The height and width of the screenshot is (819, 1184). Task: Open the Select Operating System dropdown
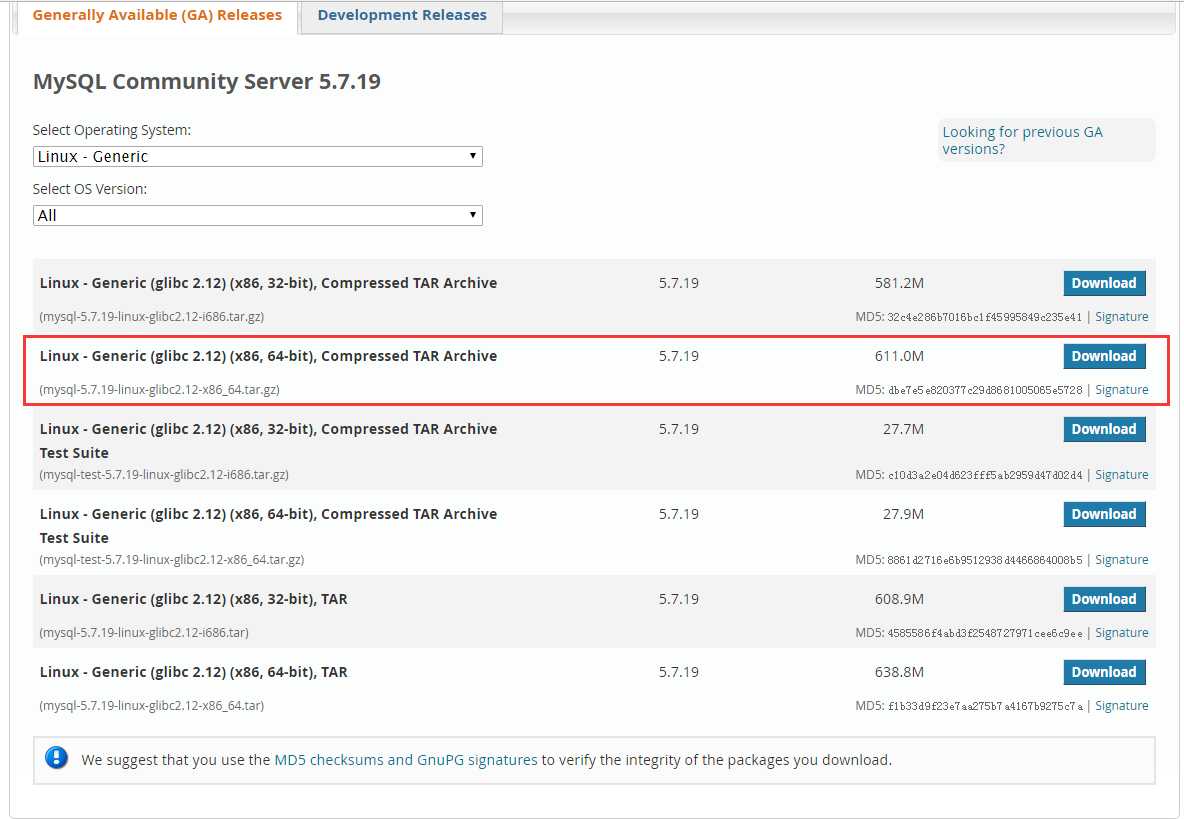coord(257,156)
